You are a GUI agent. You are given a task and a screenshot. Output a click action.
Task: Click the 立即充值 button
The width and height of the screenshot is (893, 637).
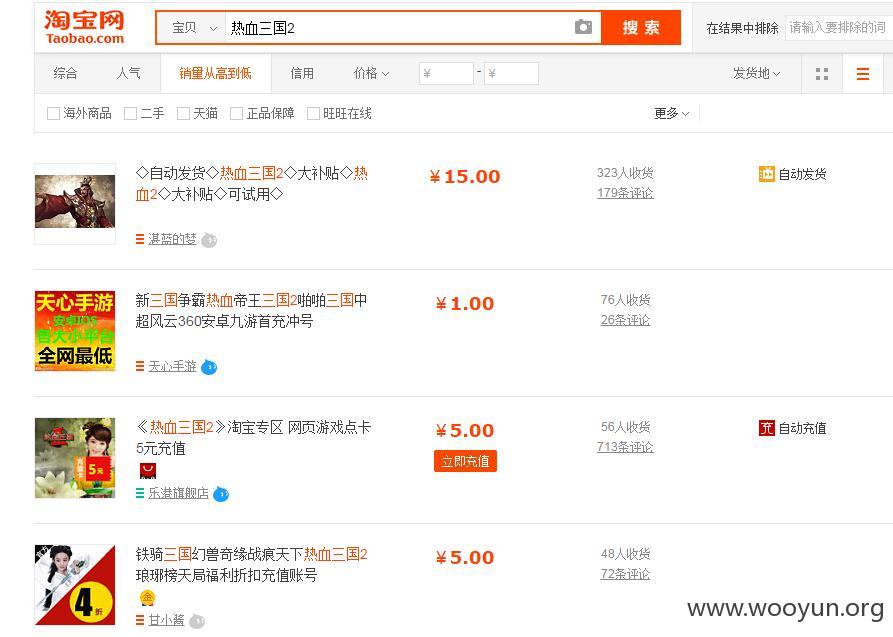click(x=465, y=461)
